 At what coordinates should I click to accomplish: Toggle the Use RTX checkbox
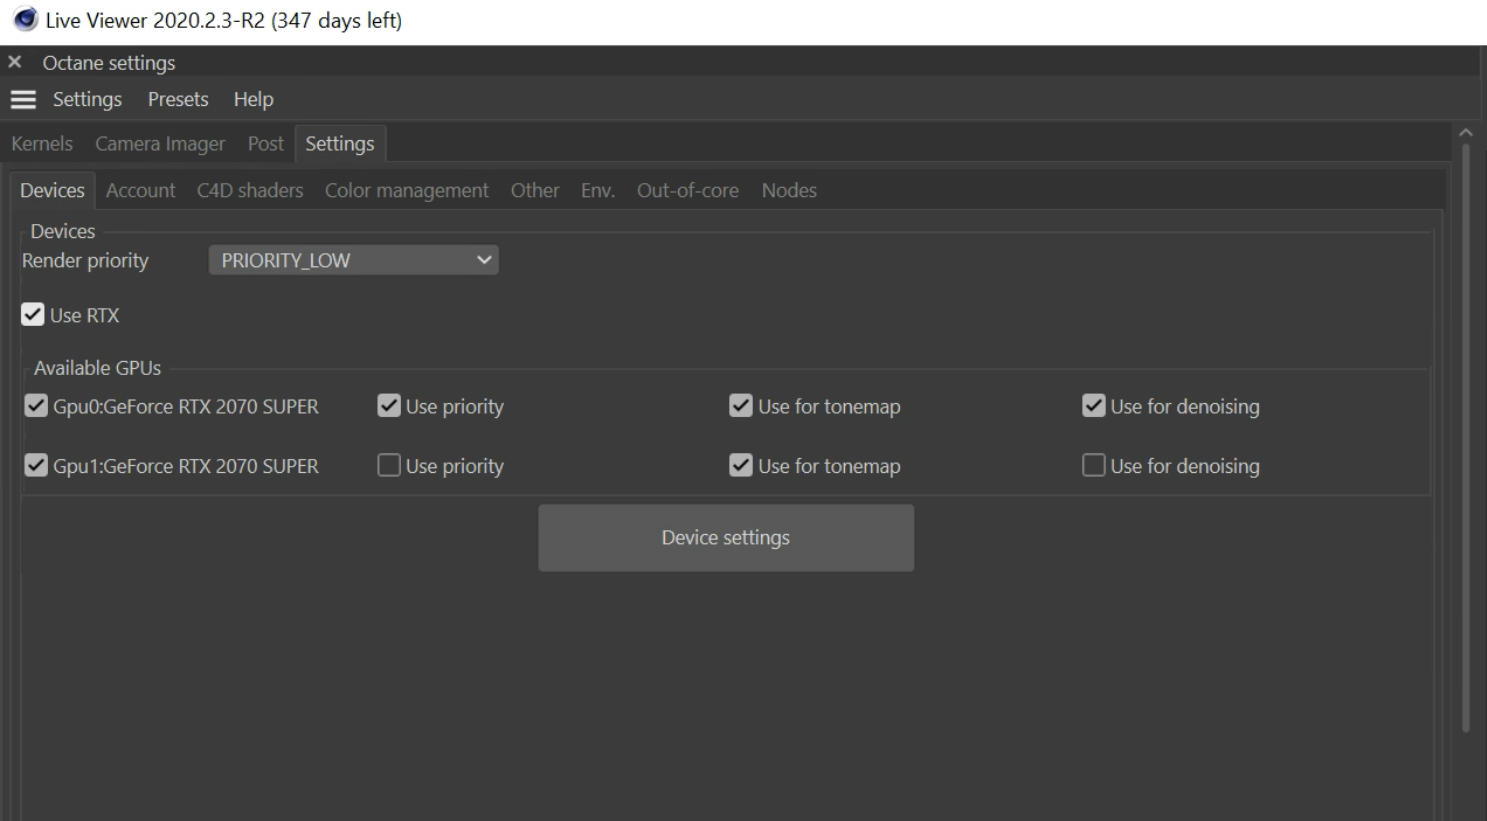point(33,315)
